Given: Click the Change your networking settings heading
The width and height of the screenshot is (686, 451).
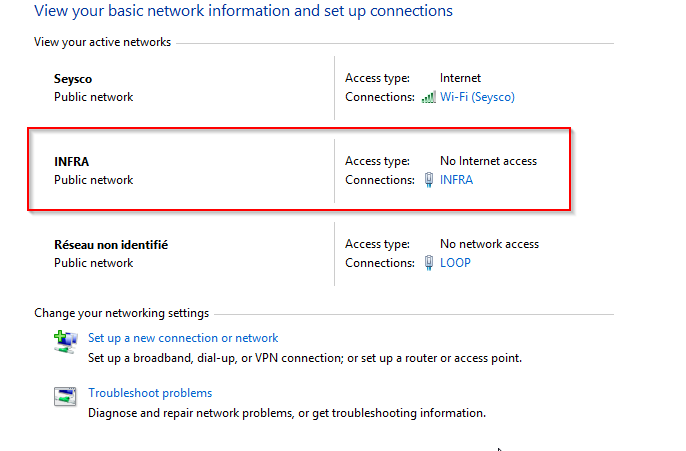Looking at the screenshot, I should [121, 313].
